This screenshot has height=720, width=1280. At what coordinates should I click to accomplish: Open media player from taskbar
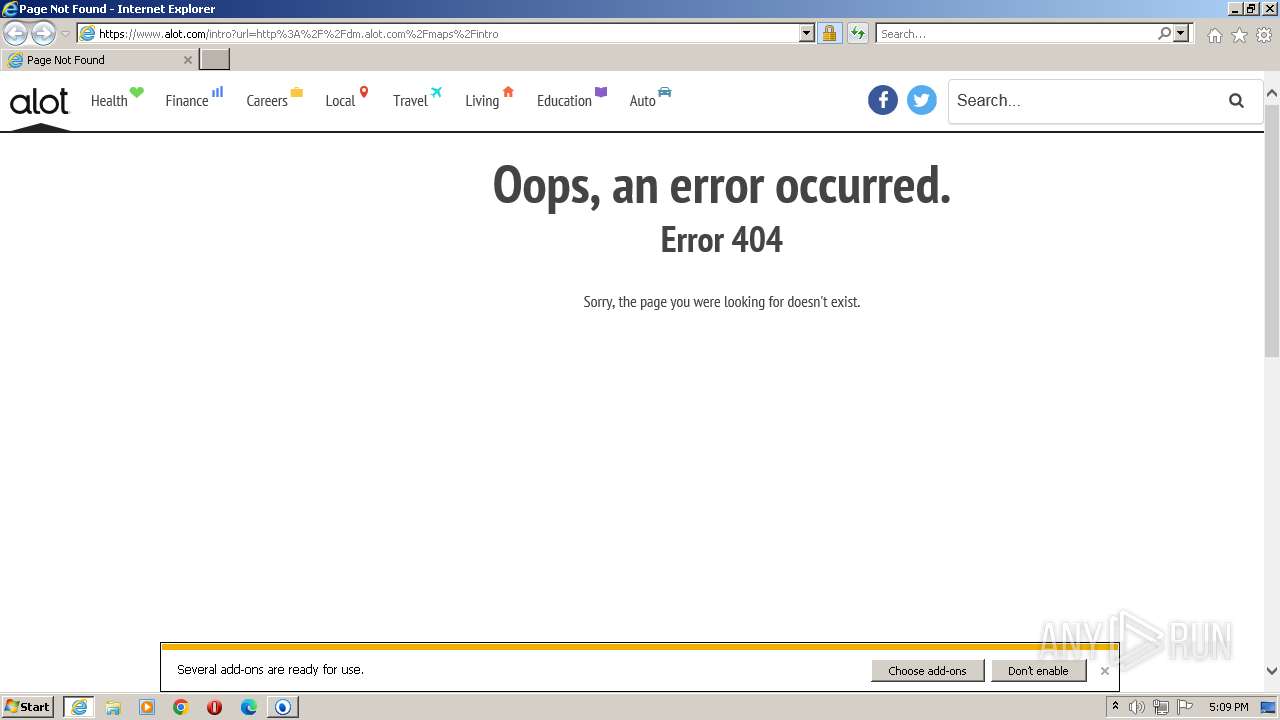[x=147, y=707]
